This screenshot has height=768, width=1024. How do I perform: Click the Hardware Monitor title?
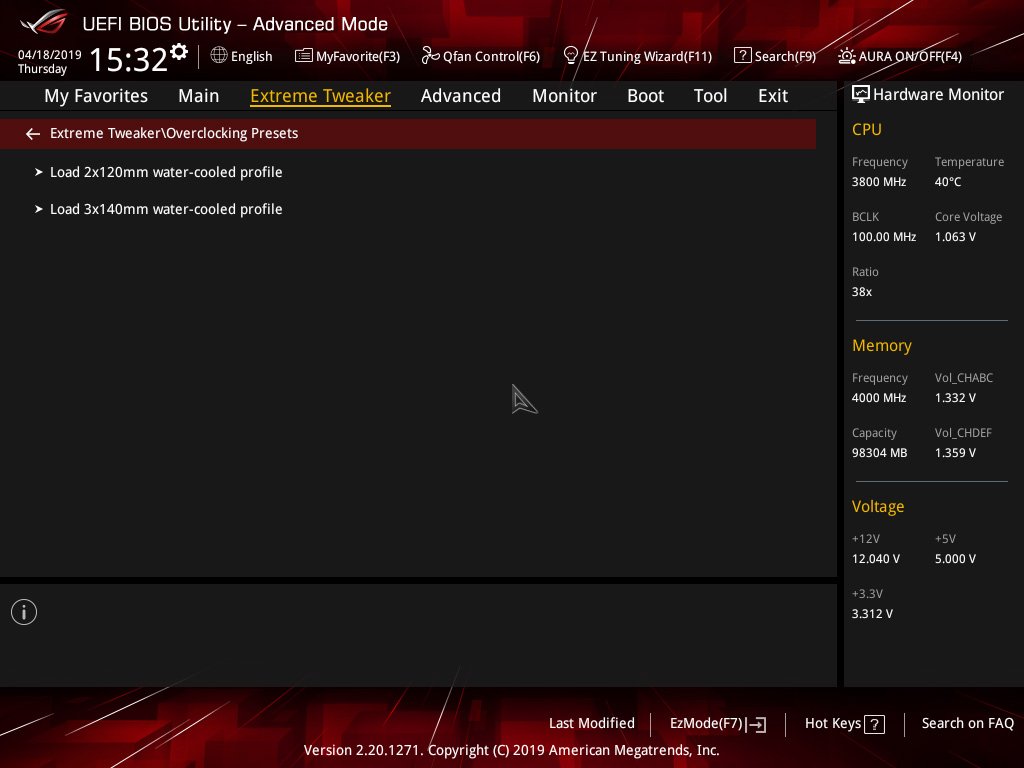point(938,95)
